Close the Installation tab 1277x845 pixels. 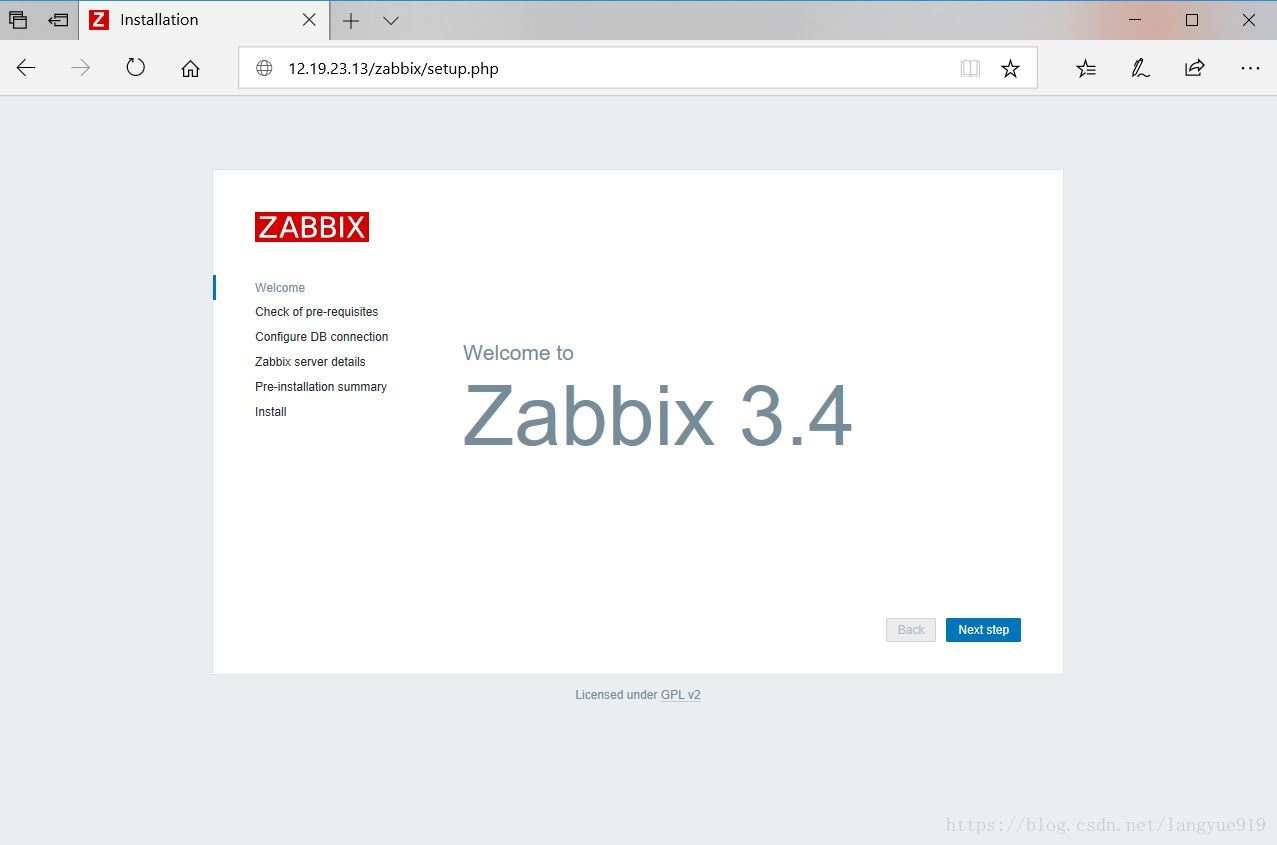click(309, 20)
